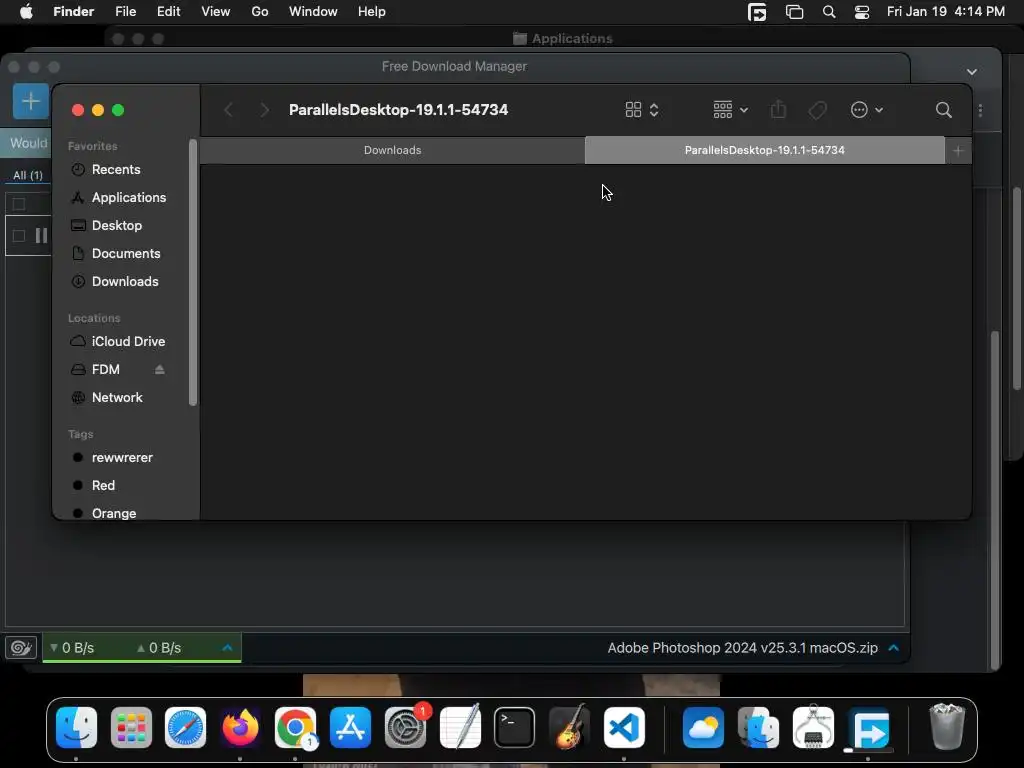The width and height of the screenshot is (1024, 768).
Task: Launch Safari from the Dock
Action: point(185,728)
